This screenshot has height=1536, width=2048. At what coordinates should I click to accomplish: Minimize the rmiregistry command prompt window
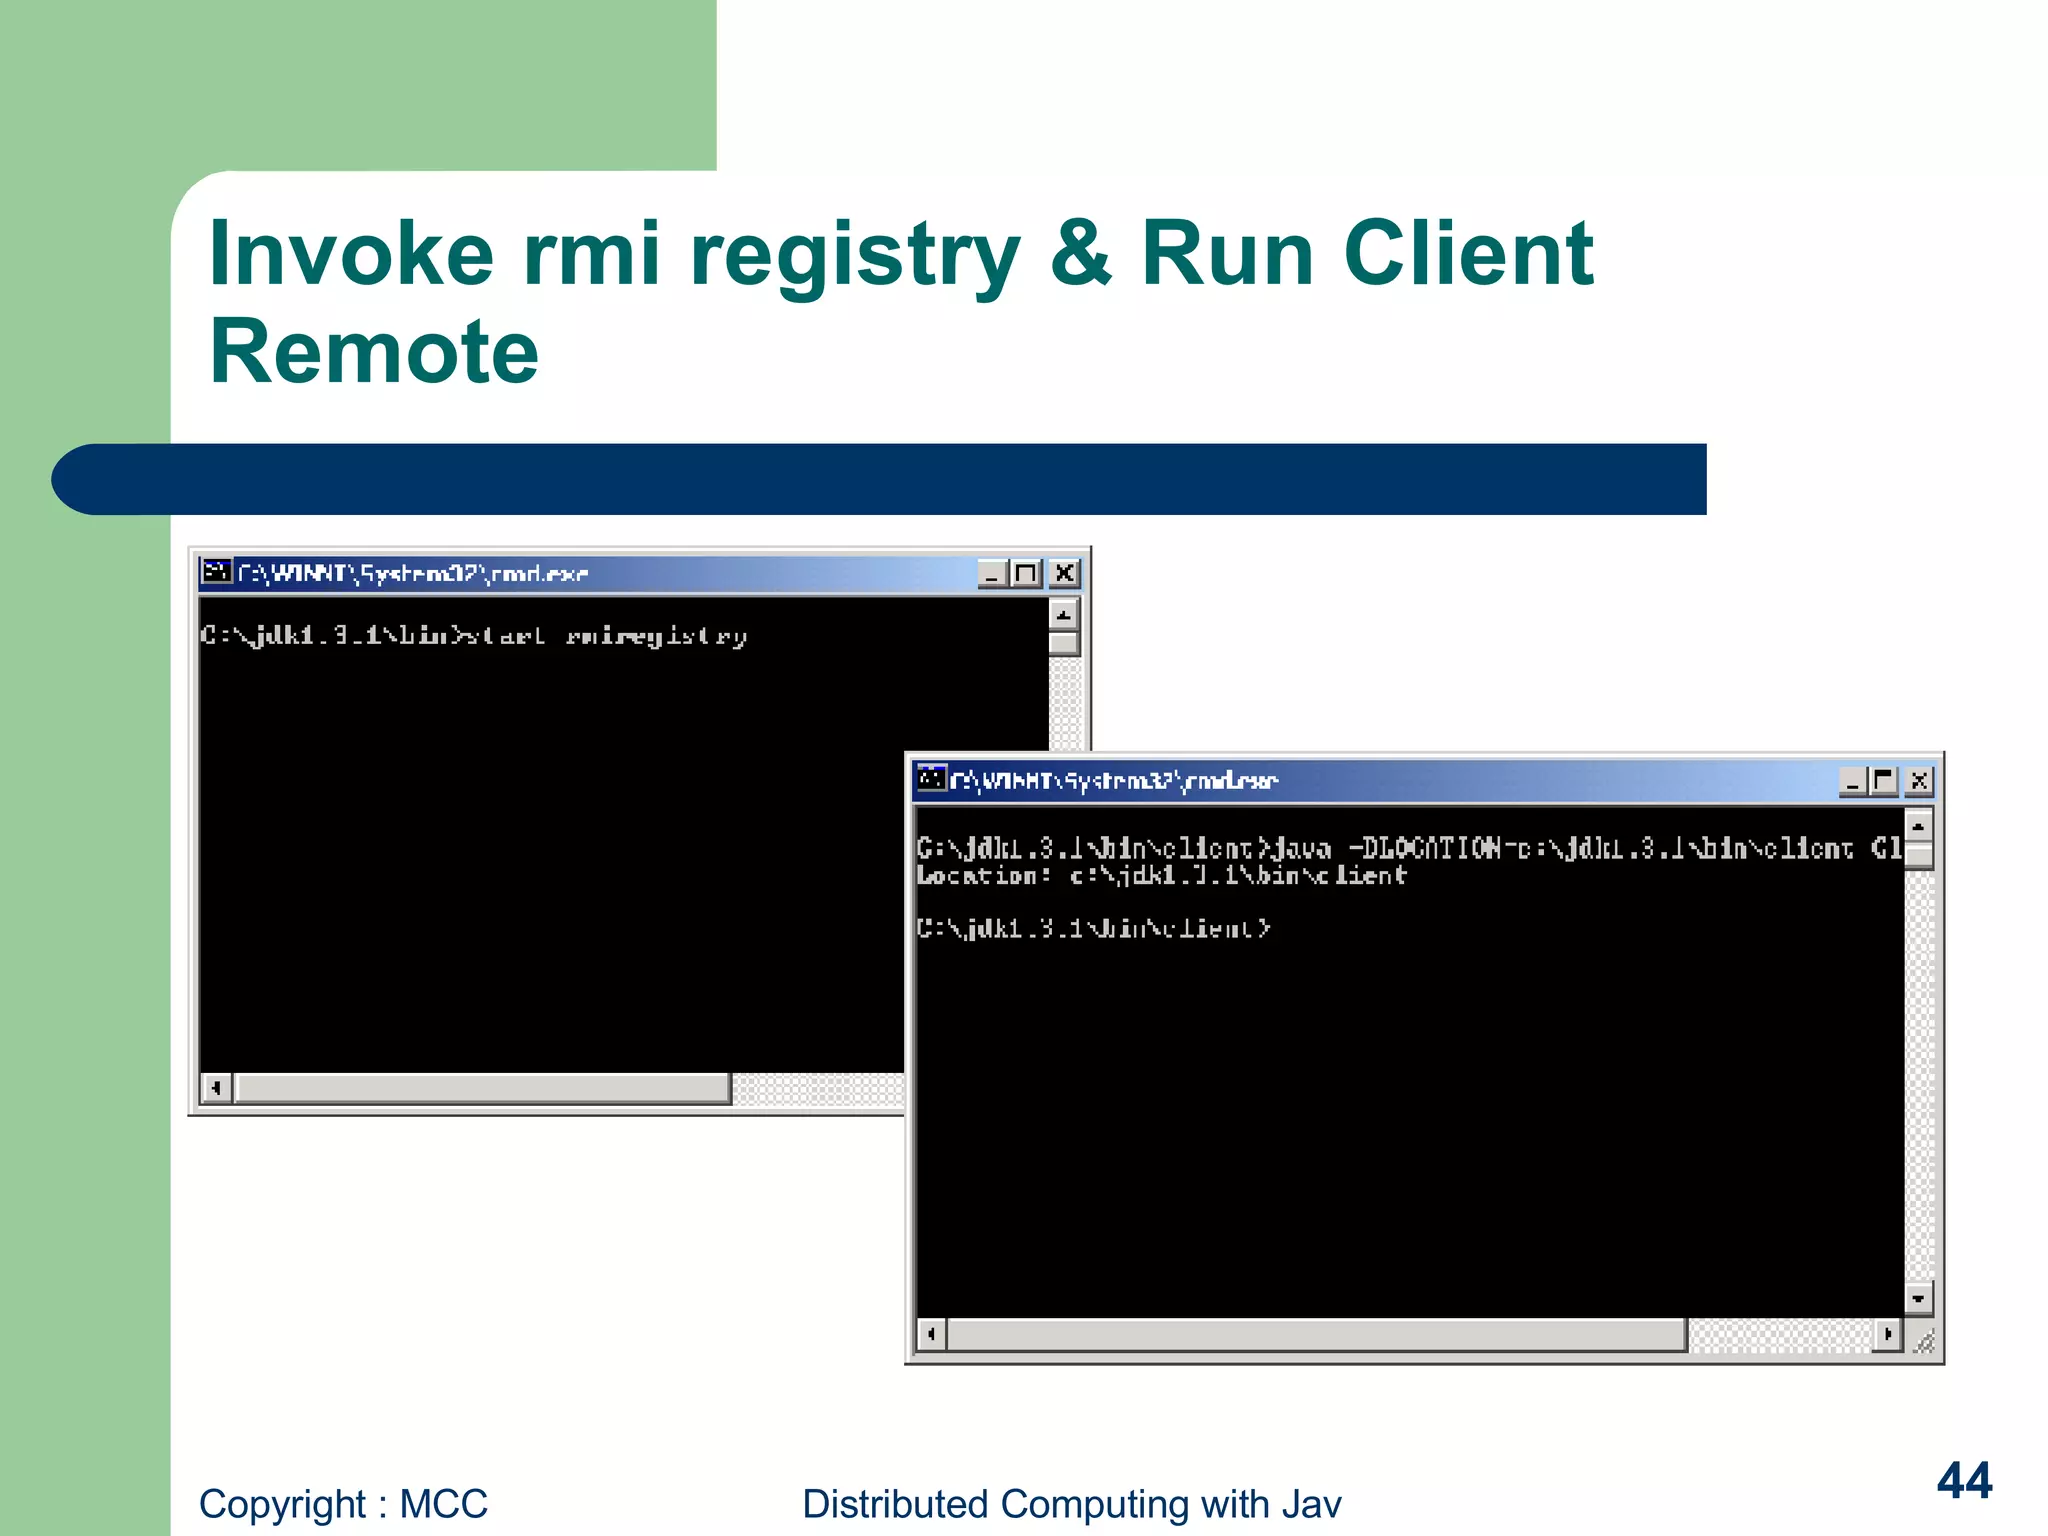pyautogui.click(x=992, y=574)
